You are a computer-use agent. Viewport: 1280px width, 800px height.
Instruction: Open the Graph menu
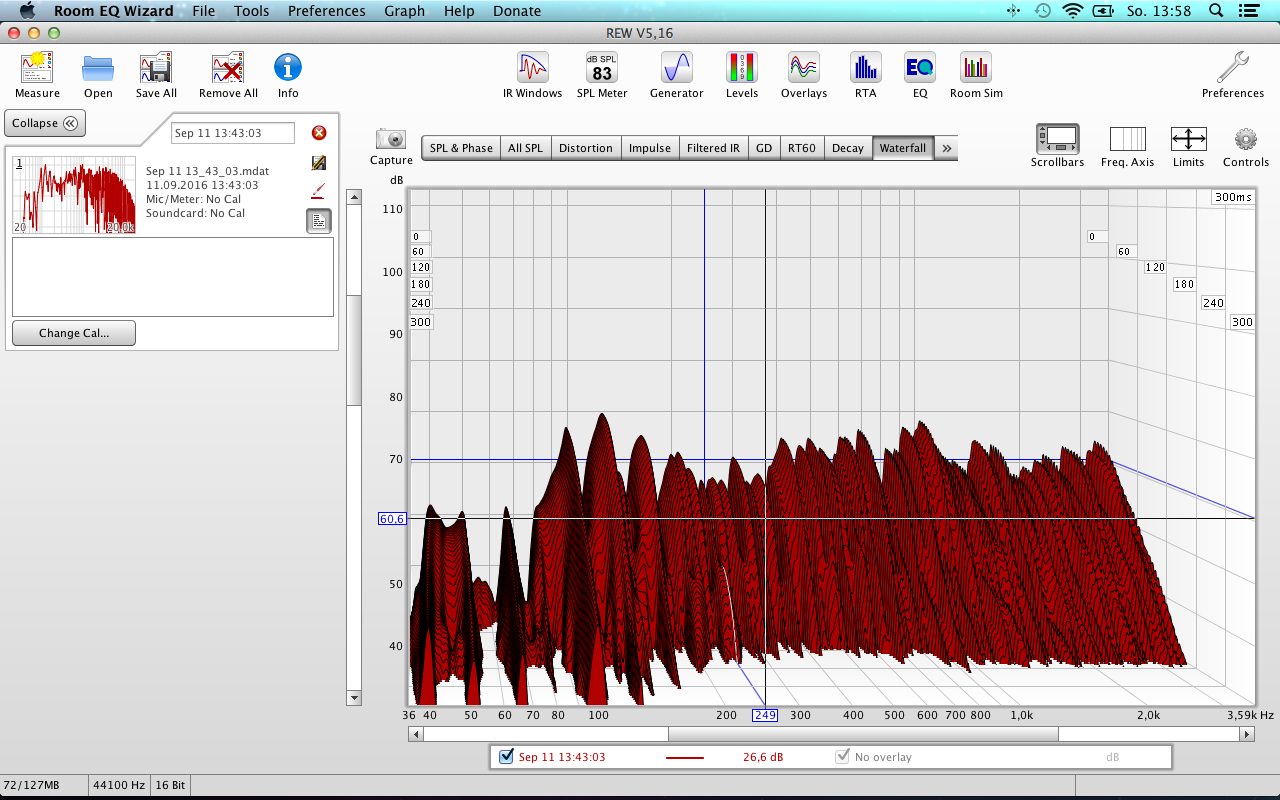[404, 11]
